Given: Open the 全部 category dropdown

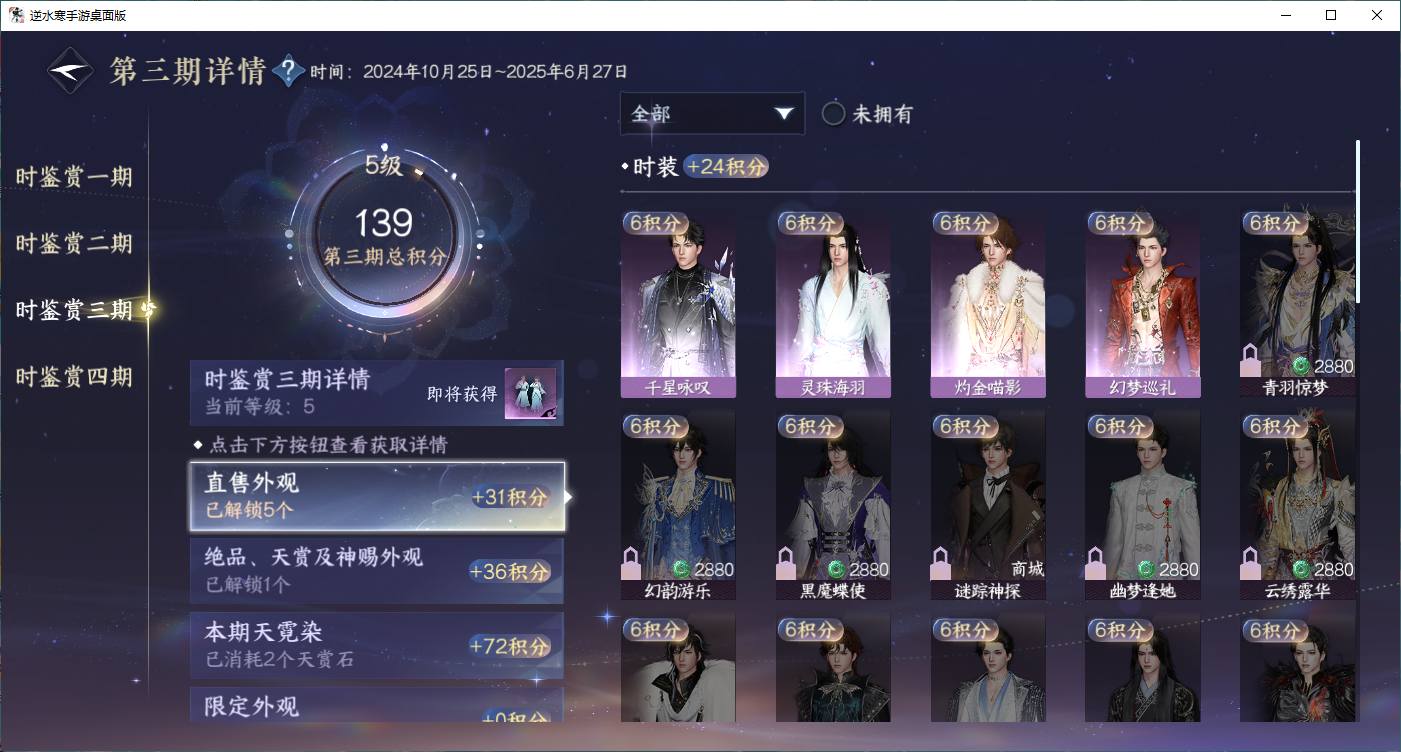Looking at the screenshot, I should tap(712, 114).
